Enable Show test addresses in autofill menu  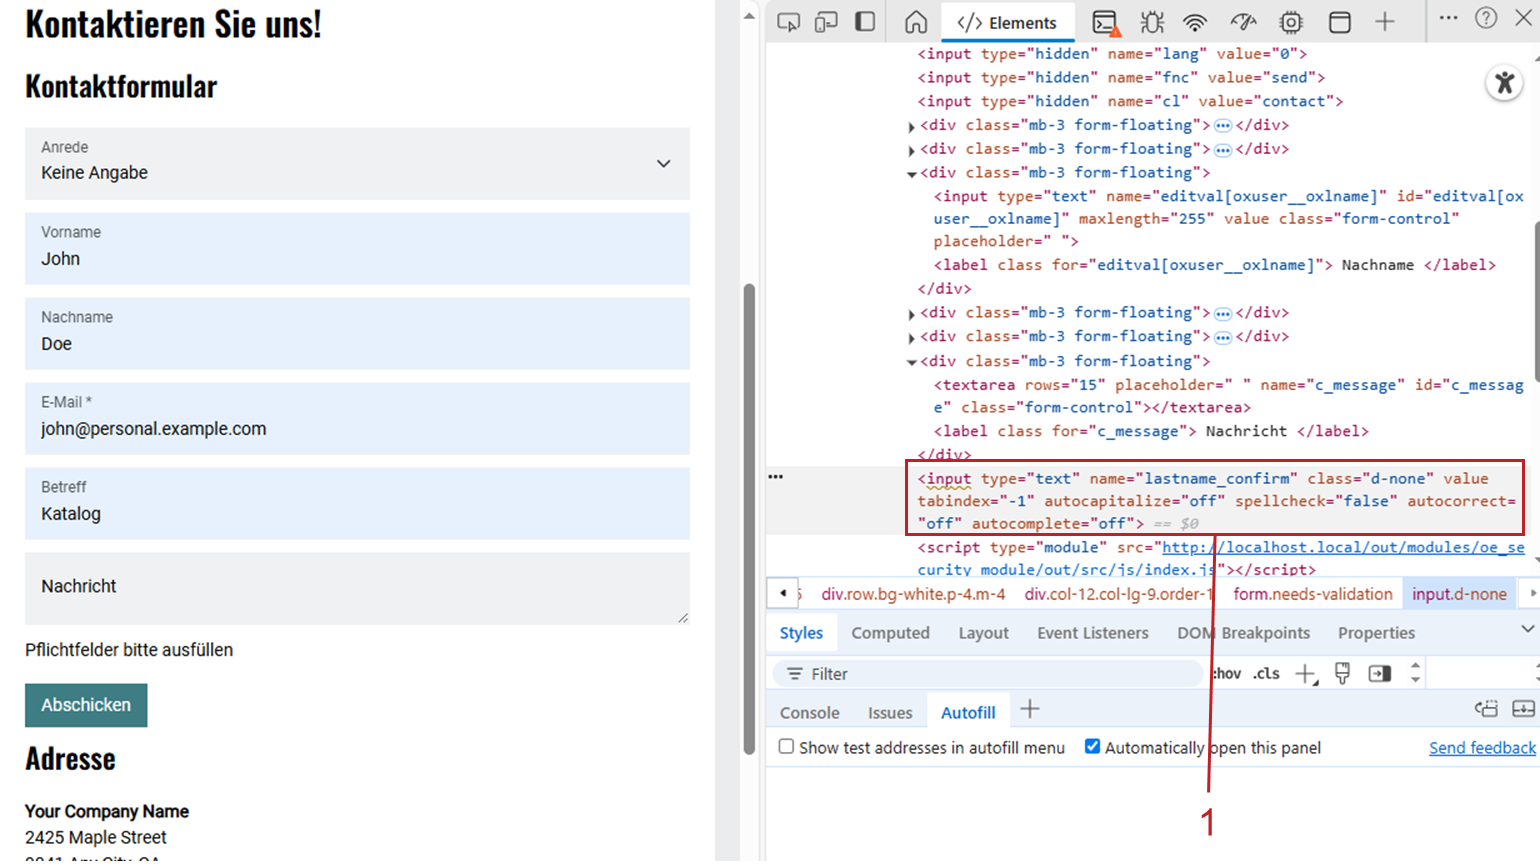[787, 747]
